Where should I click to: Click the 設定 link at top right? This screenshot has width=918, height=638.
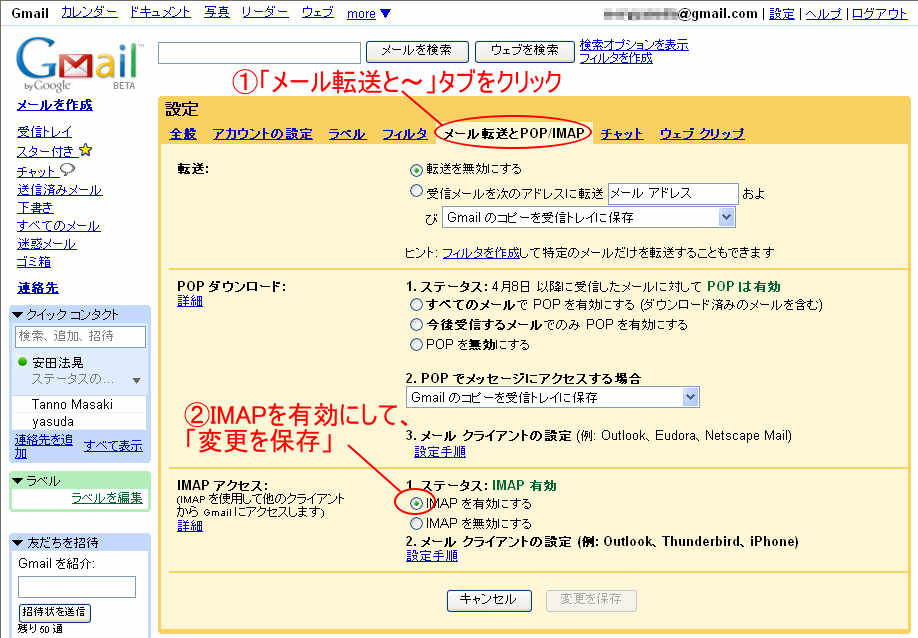coord(782,13)
